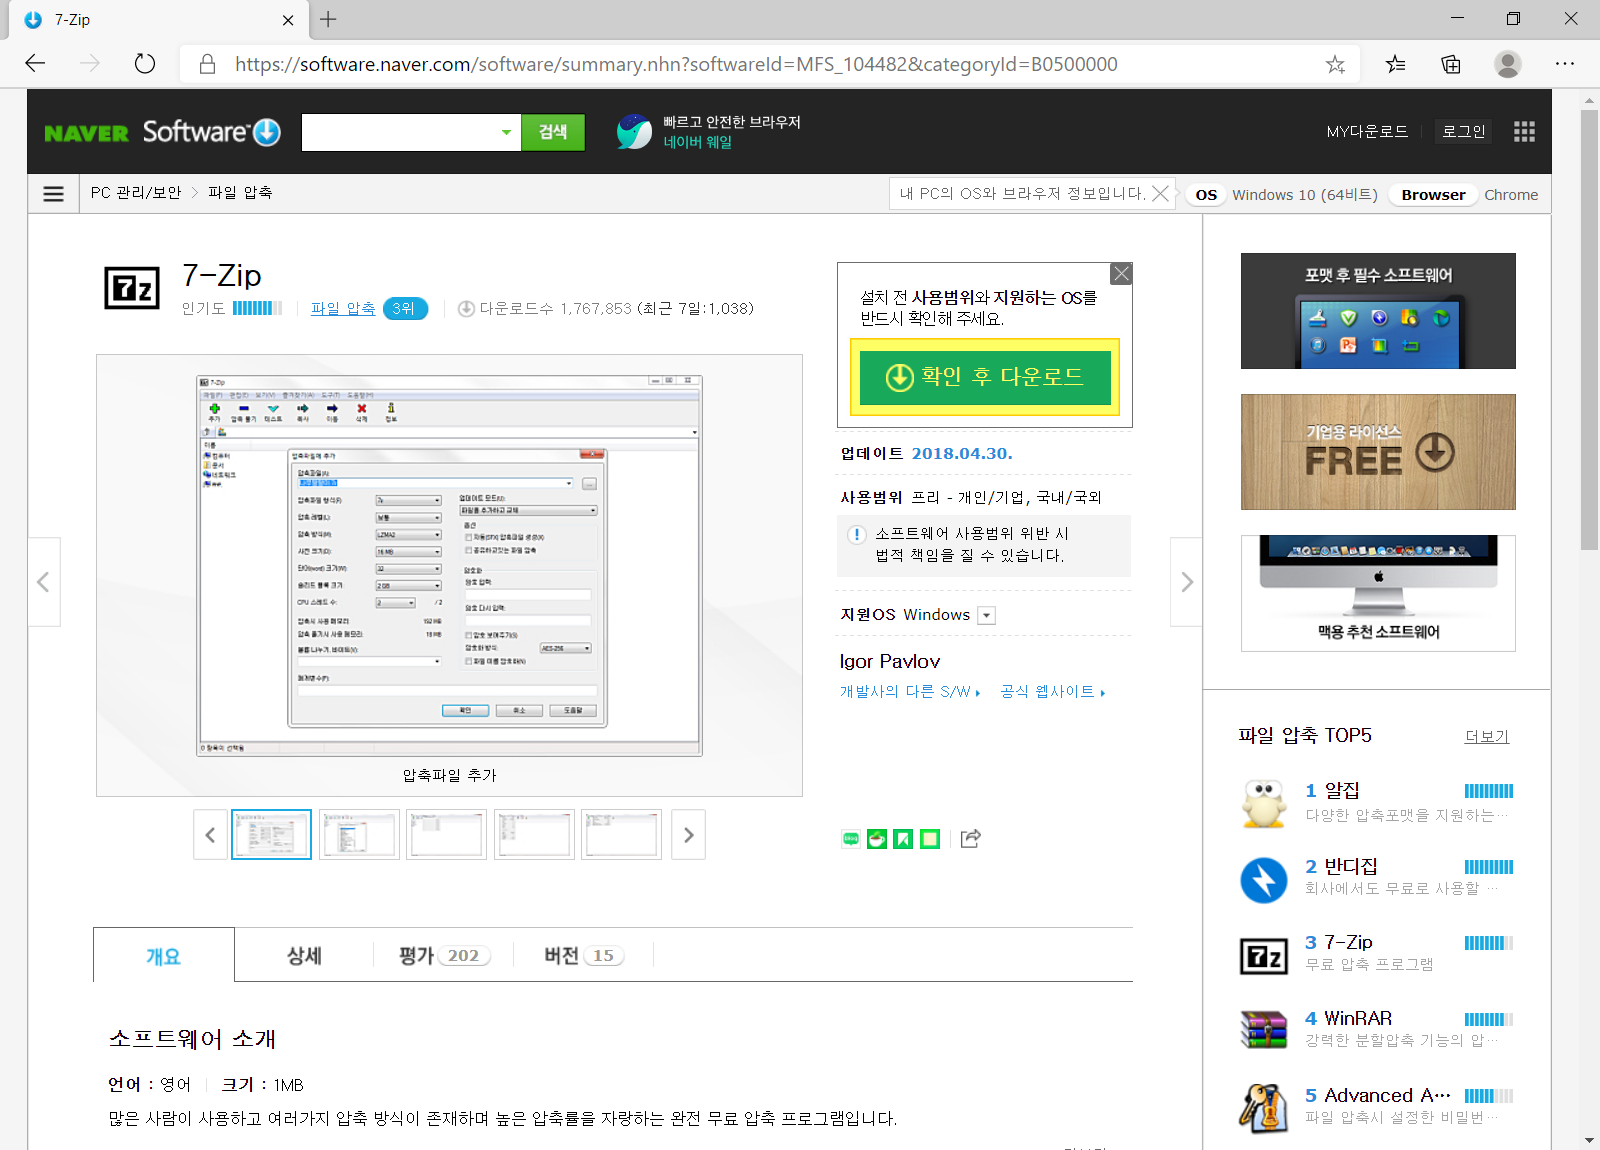Click the green 검색 search button
1600x1150 pixels.
point(553,132)
